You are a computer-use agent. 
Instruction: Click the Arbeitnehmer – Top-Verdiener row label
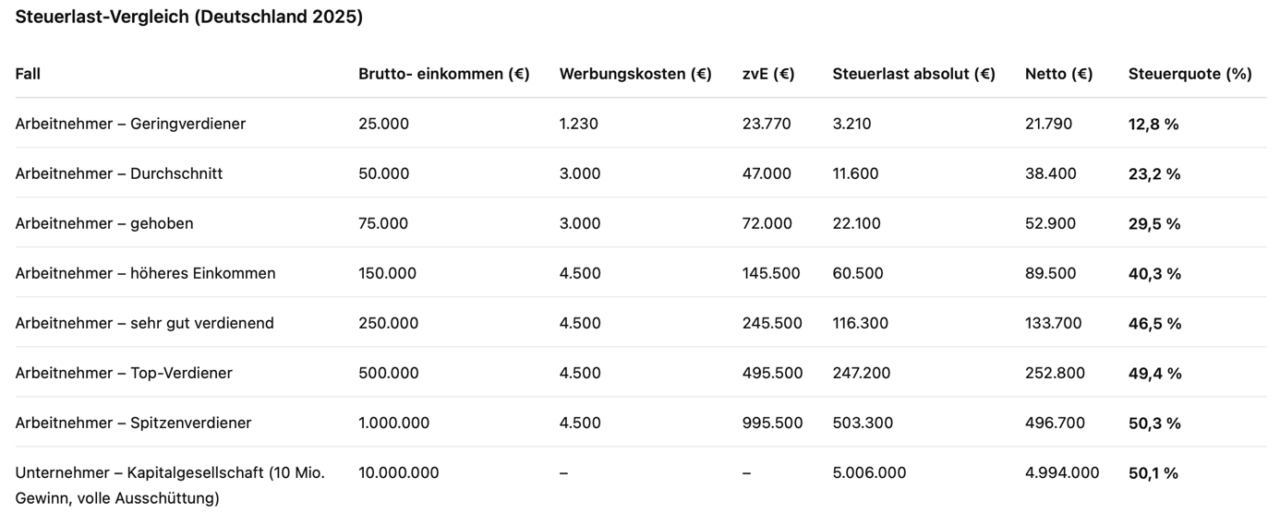click(124, 373)
